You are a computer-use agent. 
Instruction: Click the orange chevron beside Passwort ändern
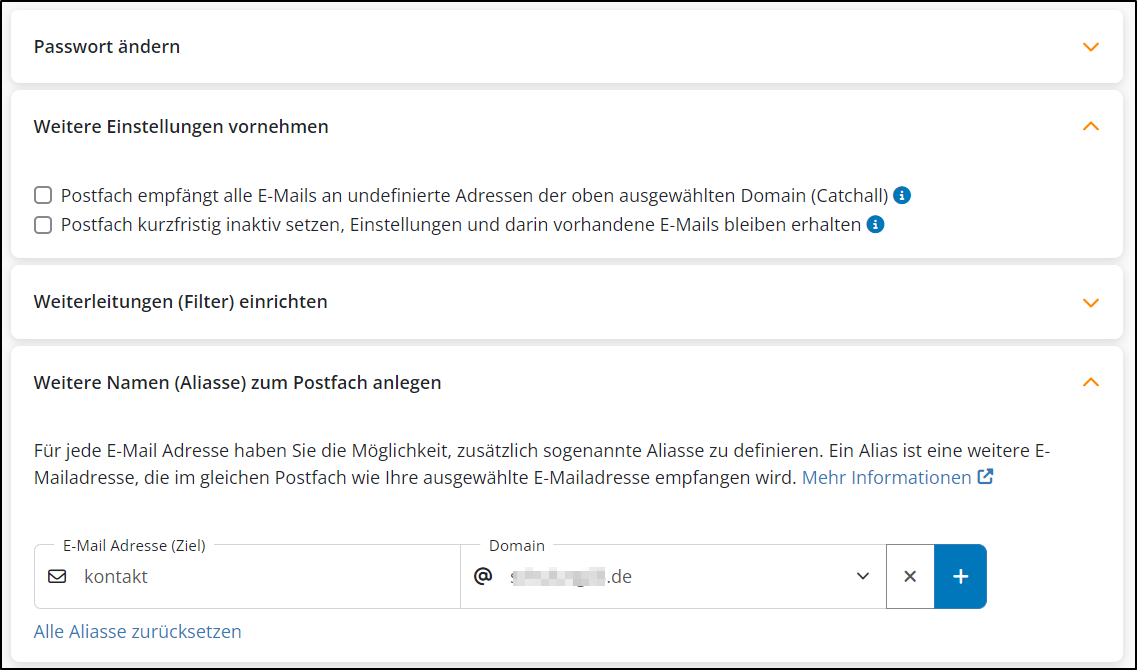[x=1090, y=46]
